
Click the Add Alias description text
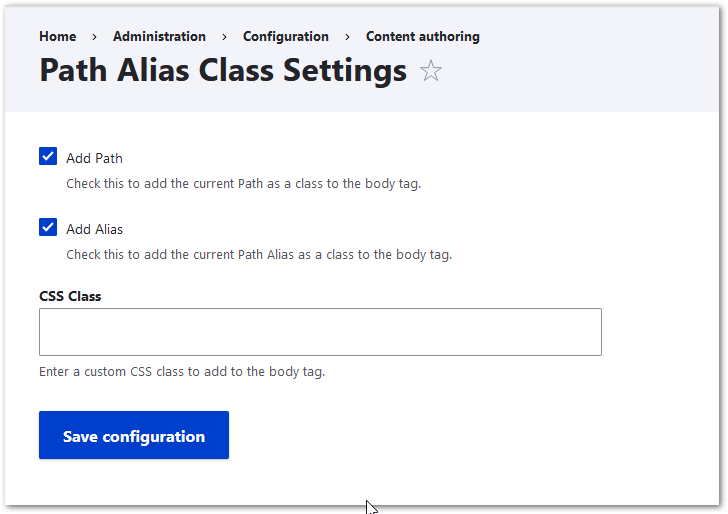259,255
